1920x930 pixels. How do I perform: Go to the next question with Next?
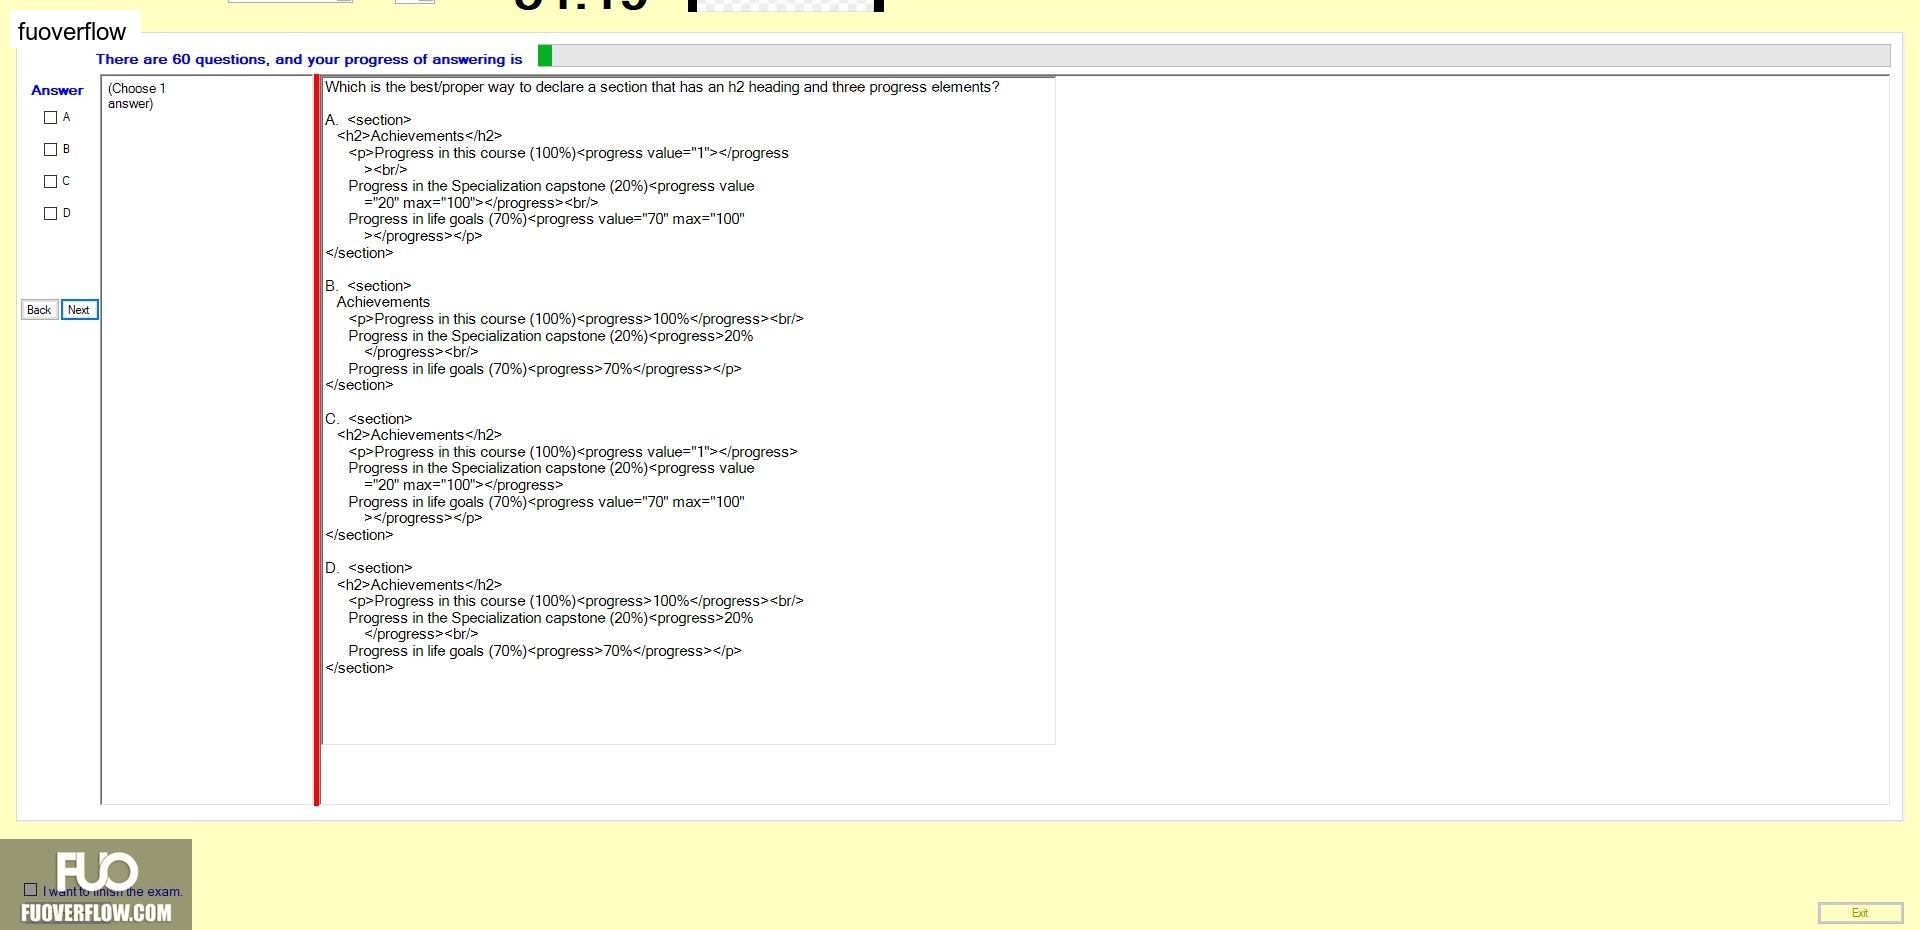coord(79,310)
